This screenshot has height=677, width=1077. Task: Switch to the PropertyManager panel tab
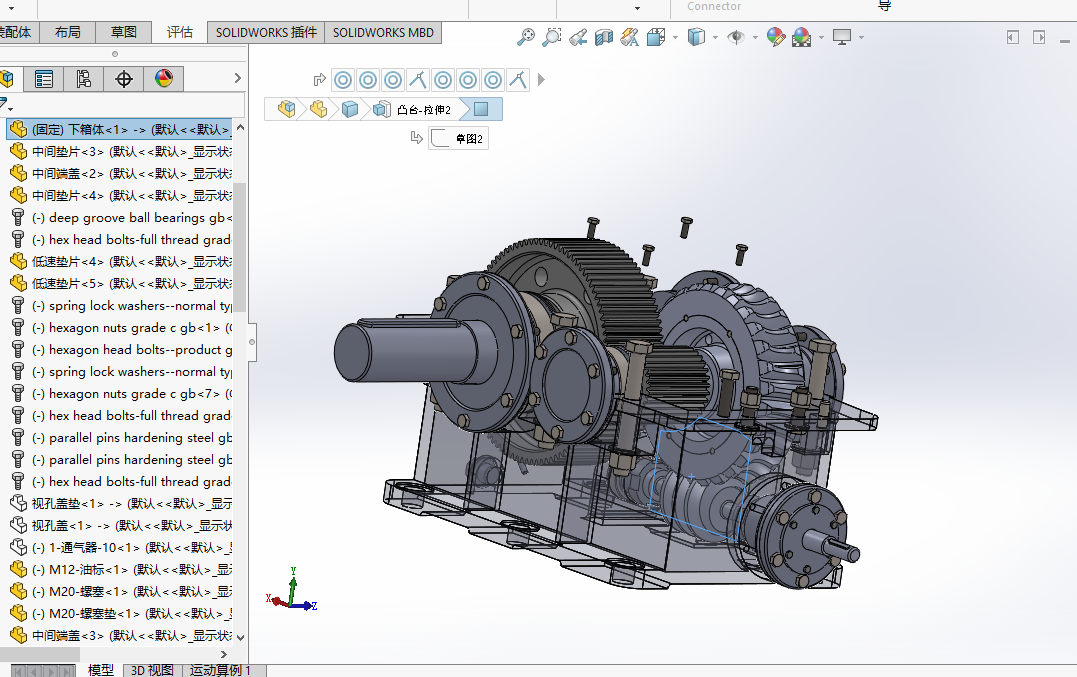pyautogui.click(x=44, y=79)
